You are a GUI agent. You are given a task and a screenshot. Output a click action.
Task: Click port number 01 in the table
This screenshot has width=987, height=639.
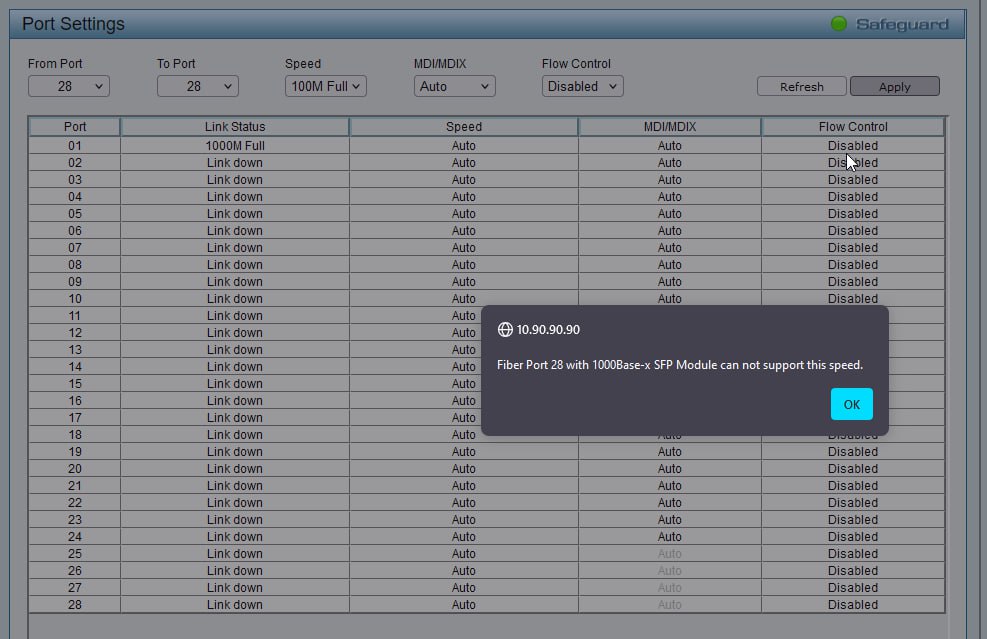point(75,145)
